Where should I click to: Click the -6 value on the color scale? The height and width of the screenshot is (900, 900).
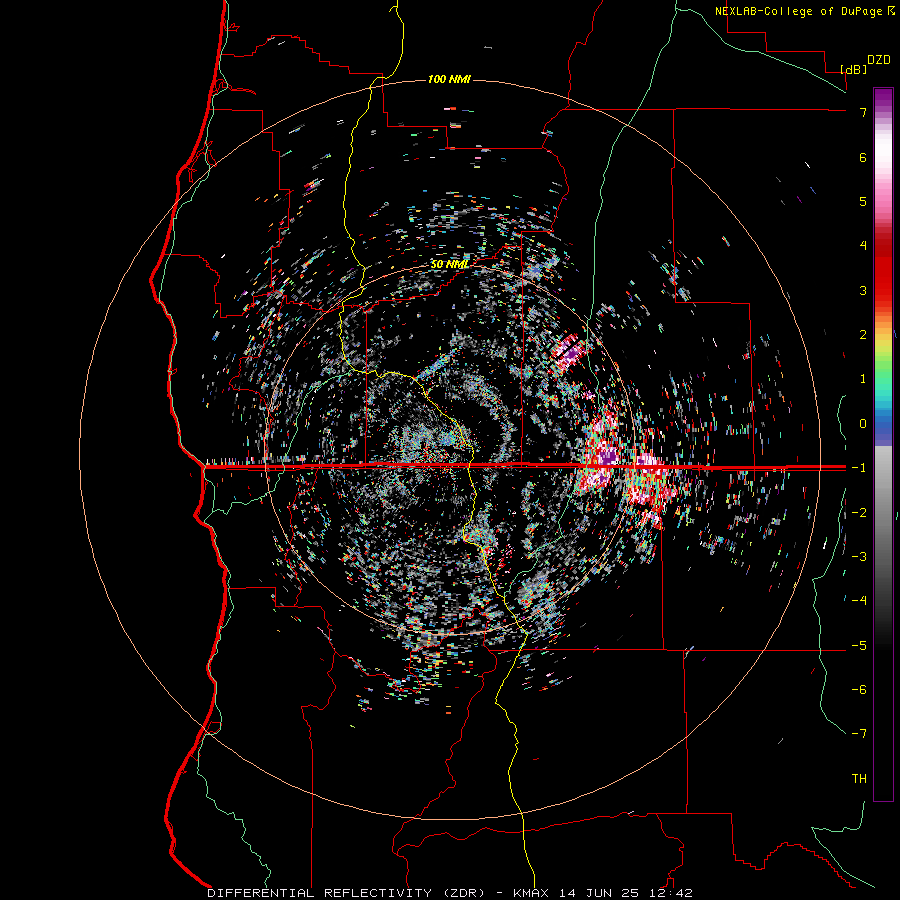[x=859, y=690]
